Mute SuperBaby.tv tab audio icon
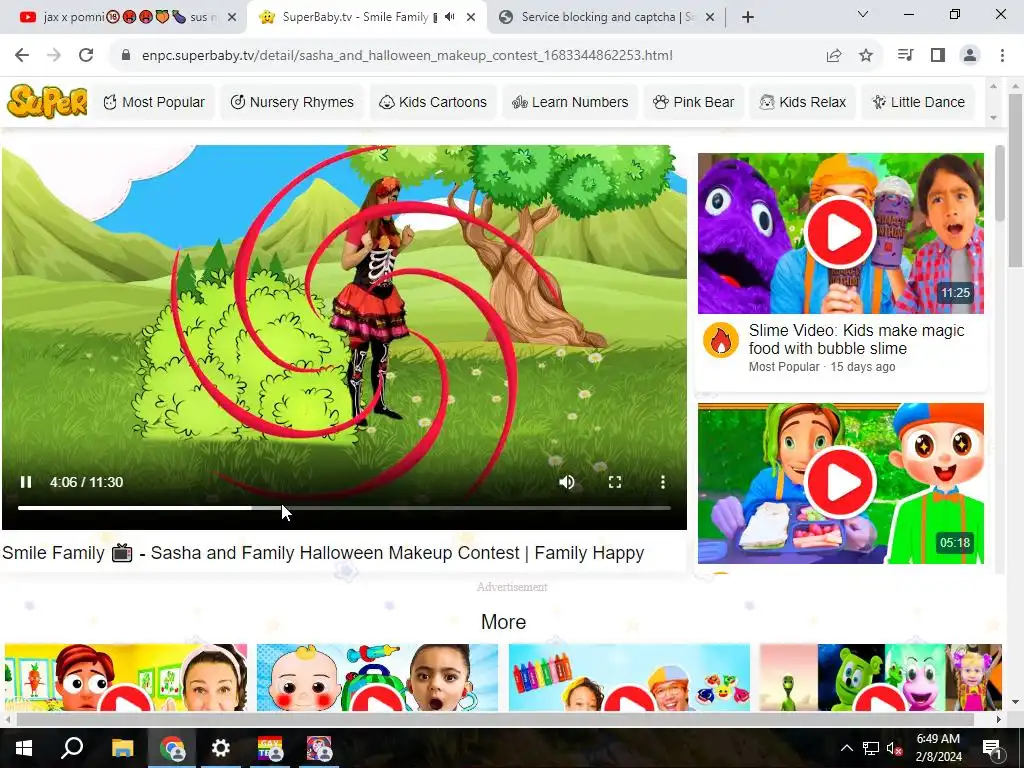The width and height of the screenshot is (1024, 768). 449,17
